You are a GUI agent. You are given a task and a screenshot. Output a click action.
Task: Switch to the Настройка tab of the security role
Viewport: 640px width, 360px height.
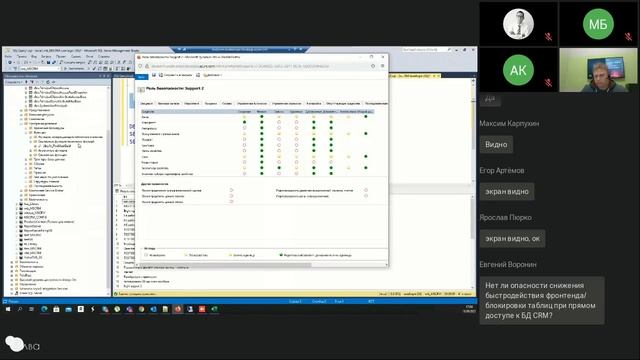(x=314, y=104)
